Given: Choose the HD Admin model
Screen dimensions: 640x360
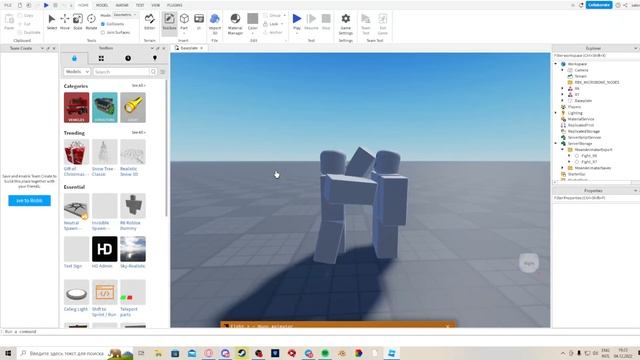Looking at the screenshot, I should click(104, 252).
